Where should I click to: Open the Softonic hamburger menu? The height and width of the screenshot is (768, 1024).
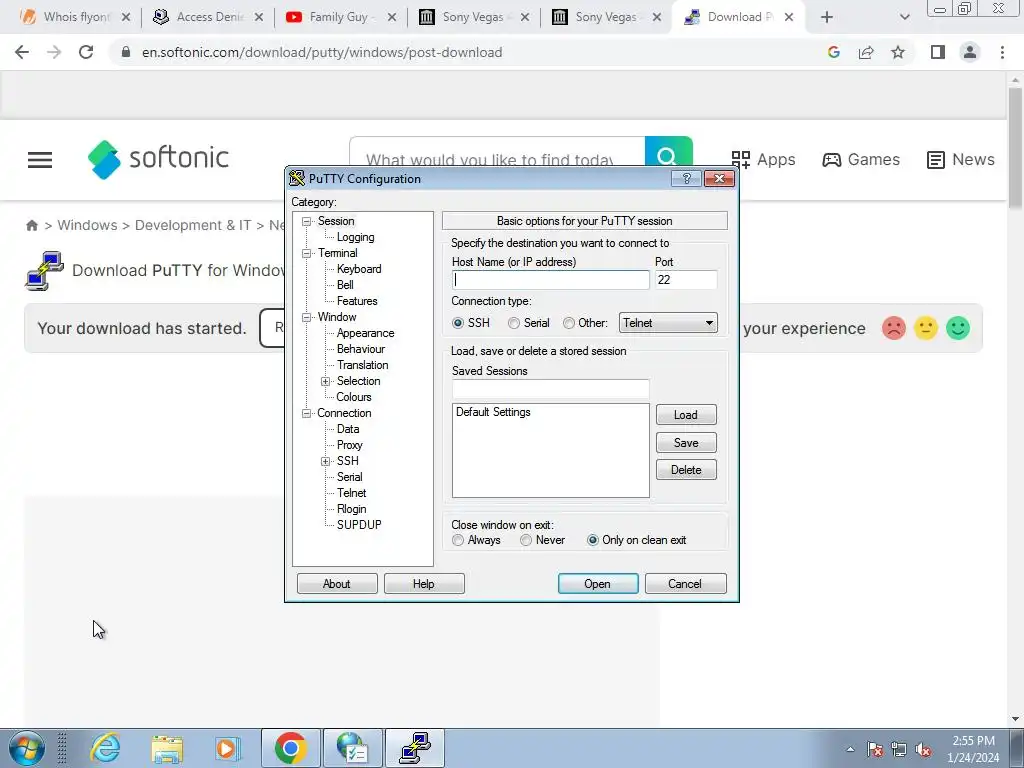point(40,159)
